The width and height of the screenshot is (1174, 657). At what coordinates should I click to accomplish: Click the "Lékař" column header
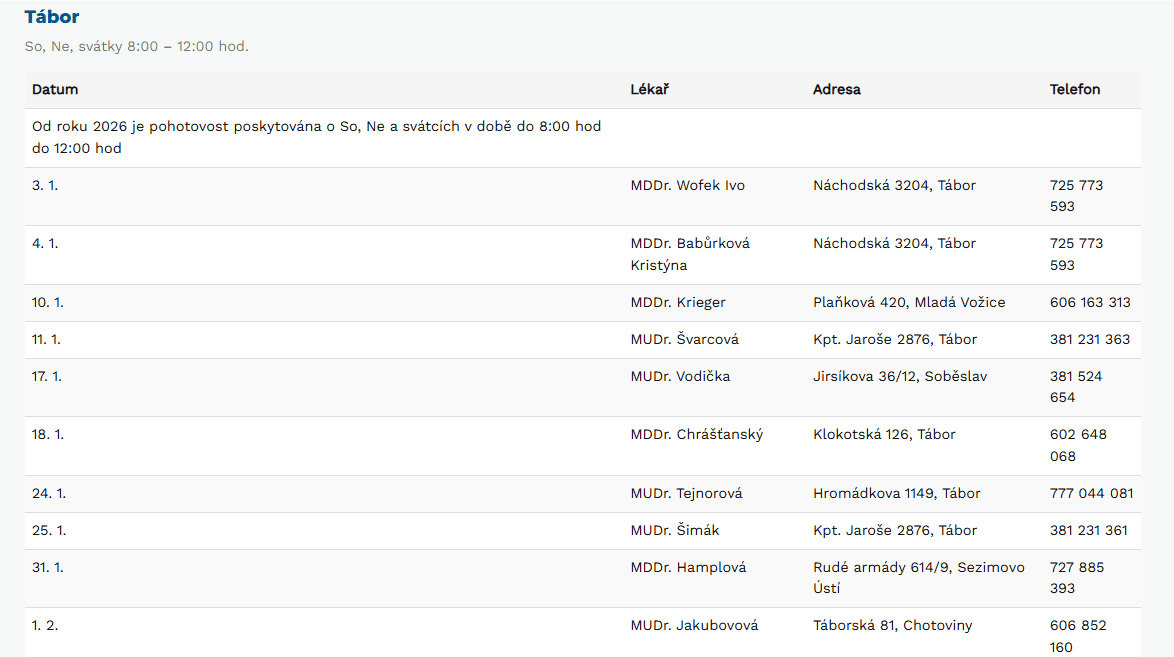tap(649, 89)
